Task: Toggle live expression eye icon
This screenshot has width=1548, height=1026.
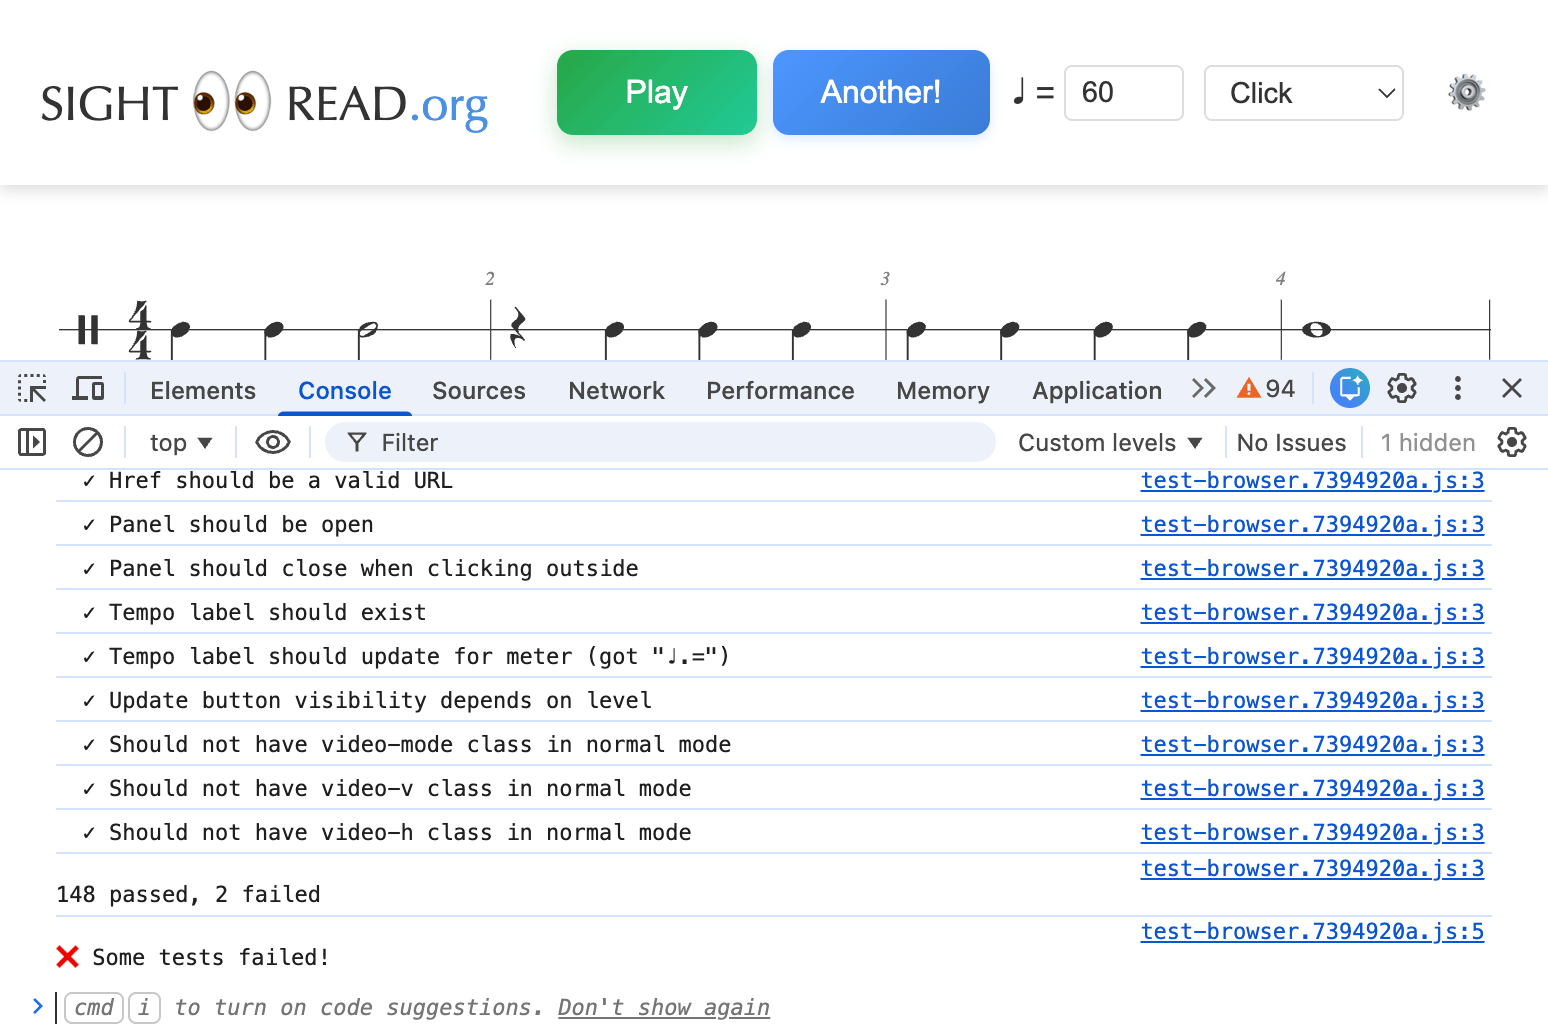Action: point(272,442)
